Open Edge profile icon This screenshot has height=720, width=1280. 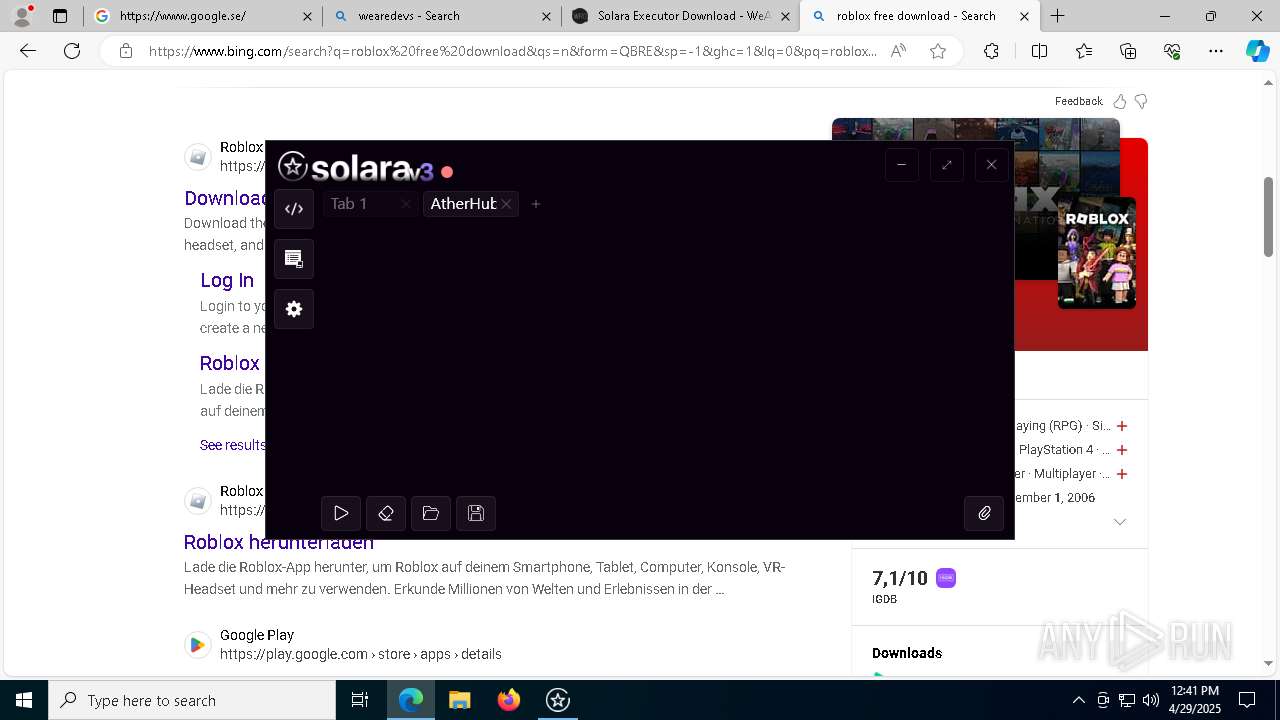pyautogui.click(x=22, y=16)
